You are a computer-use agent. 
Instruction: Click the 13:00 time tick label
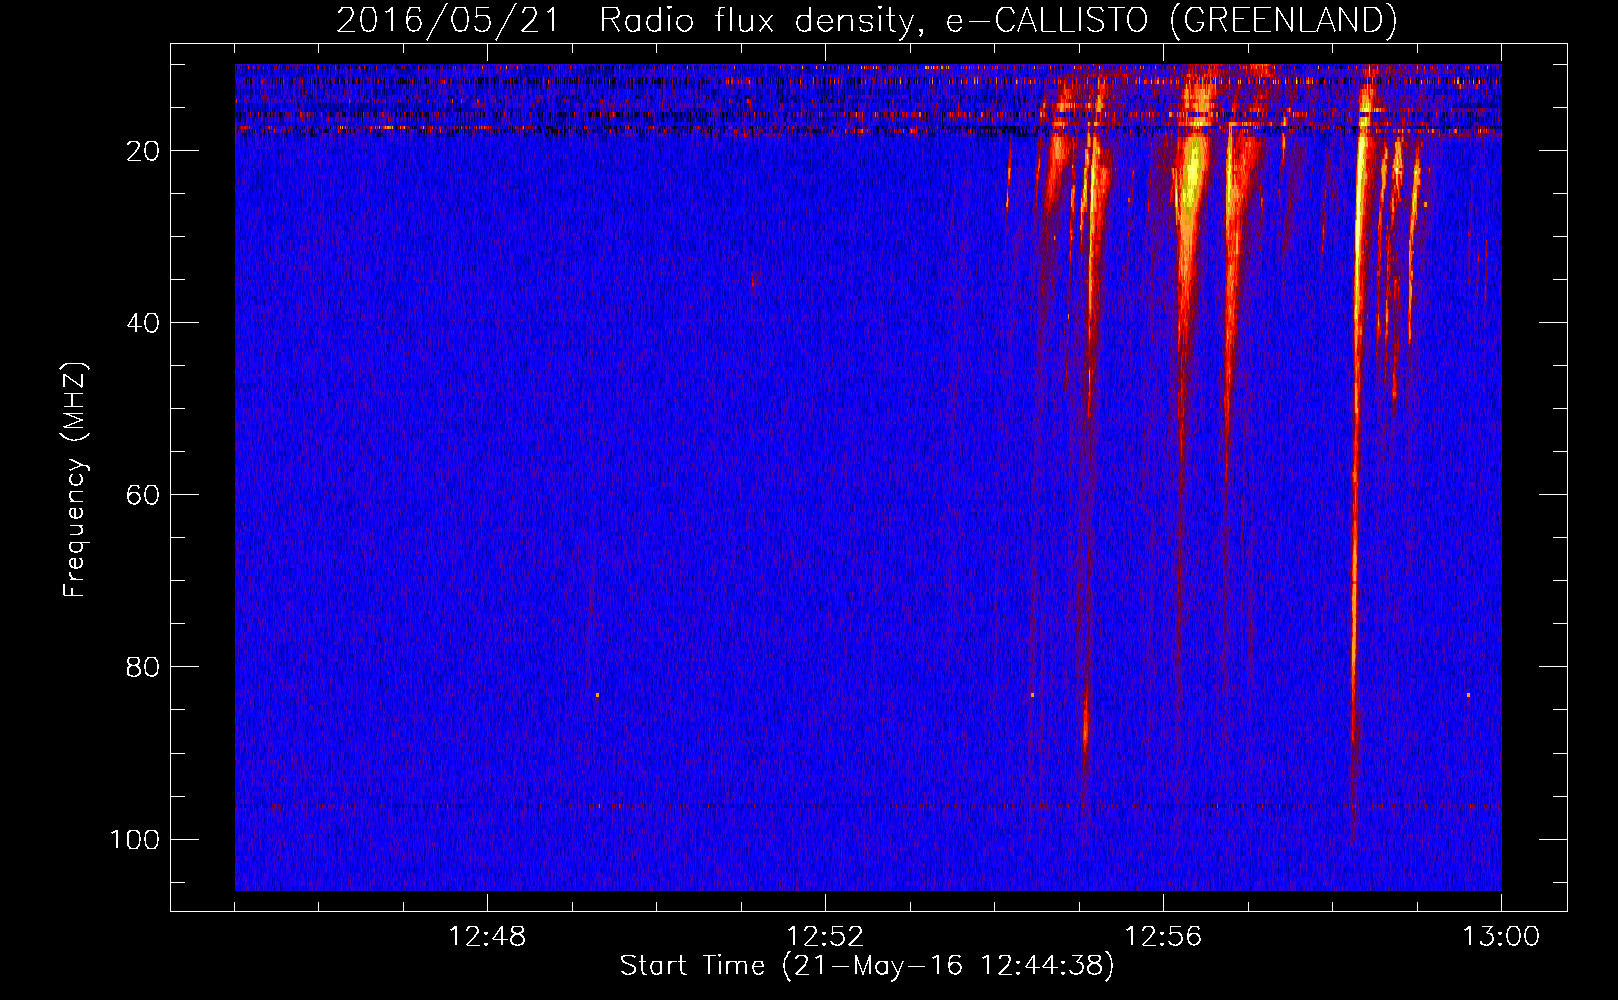click(1501, 937)
